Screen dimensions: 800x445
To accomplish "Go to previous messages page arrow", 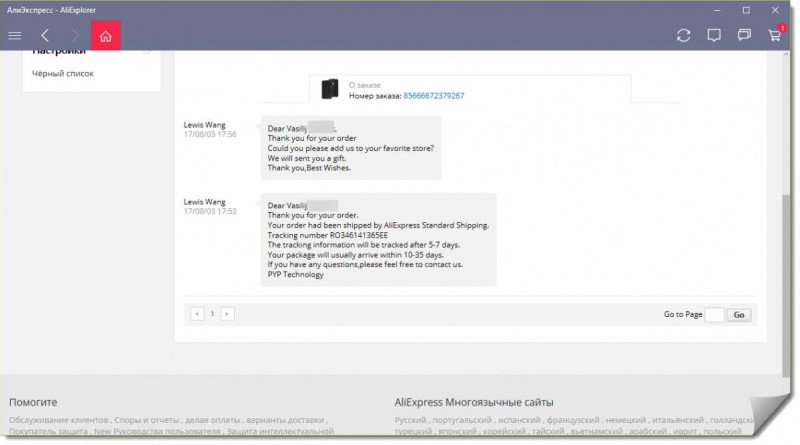I will tap(197, 314).
